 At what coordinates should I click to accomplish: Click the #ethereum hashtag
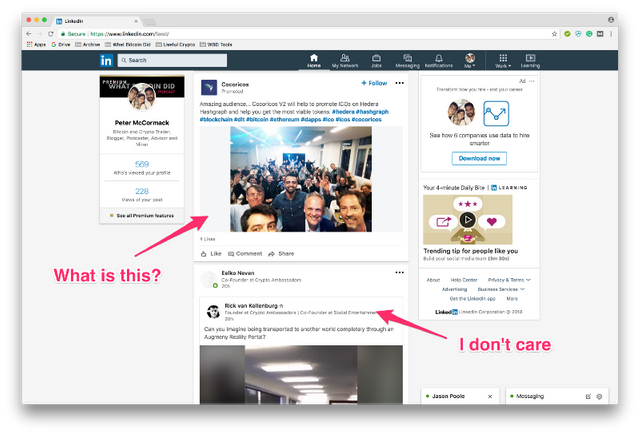pos(284,119)
